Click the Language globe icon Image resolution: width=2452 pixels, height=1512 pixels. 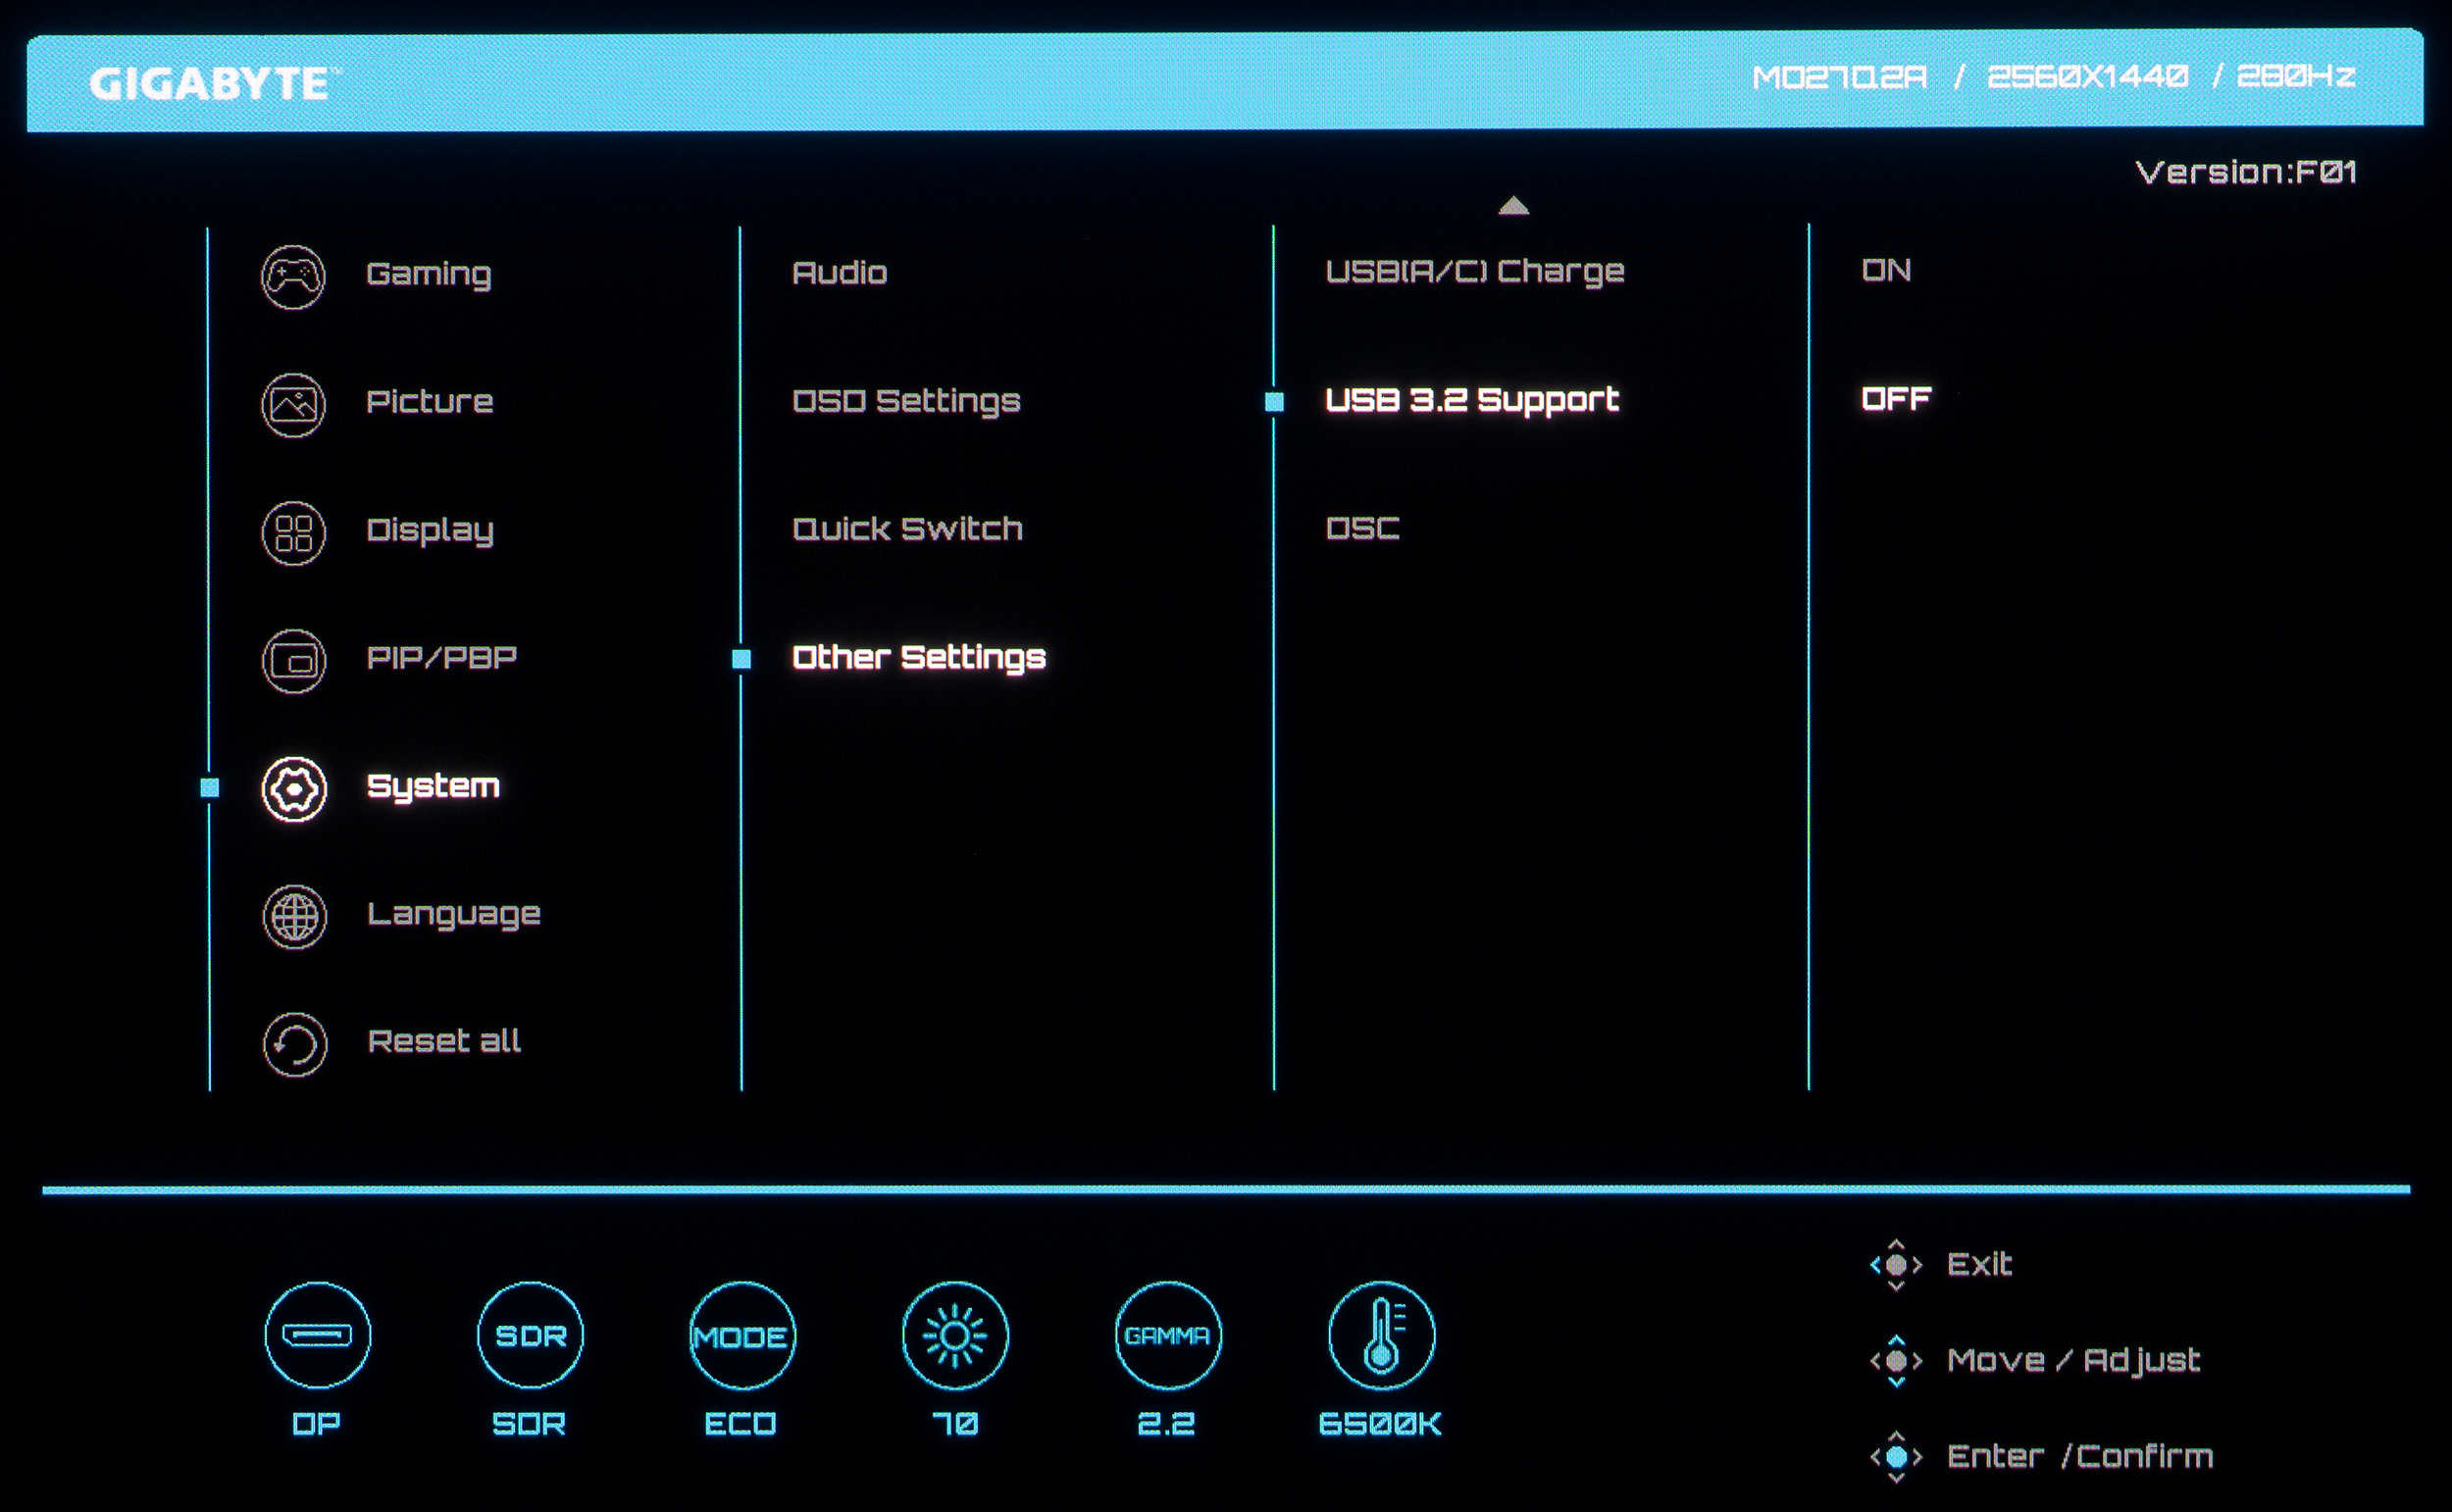point(294,916)
